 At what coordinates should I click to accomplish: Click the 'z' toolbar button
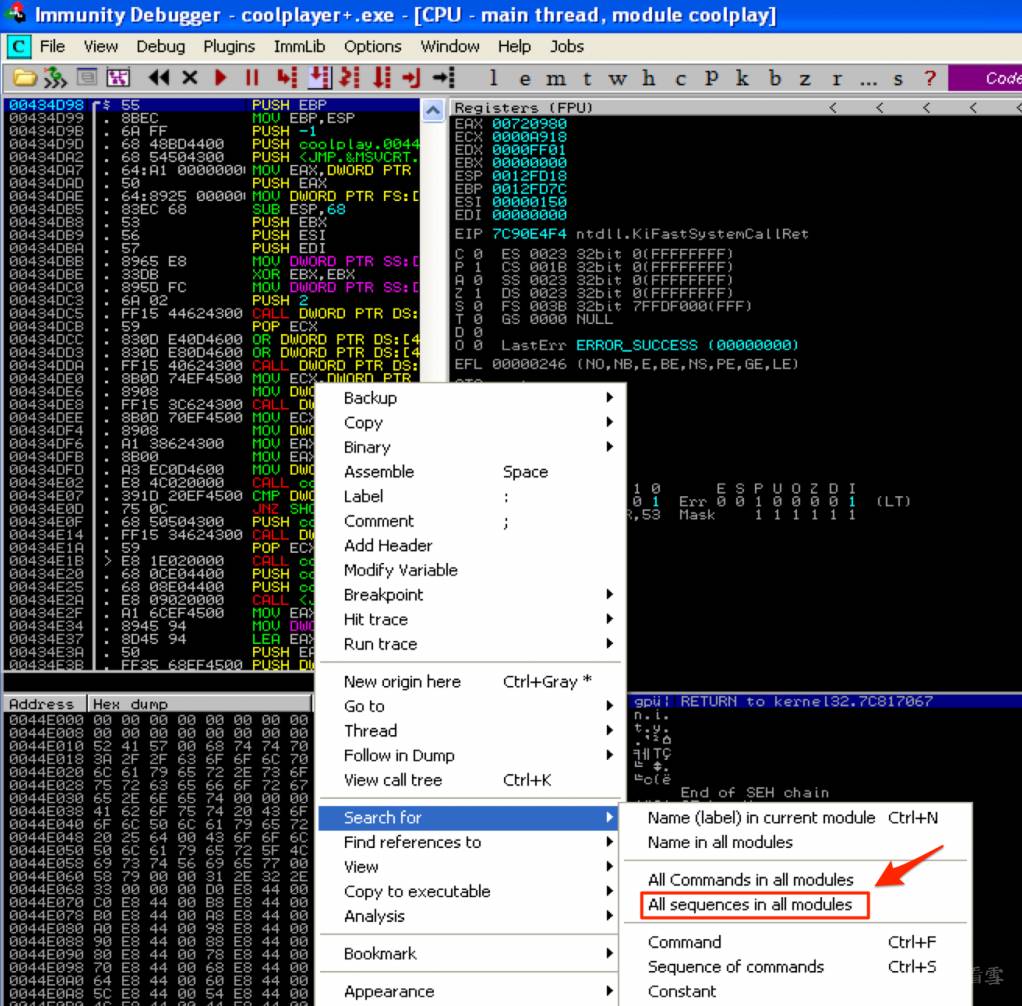pyautogui.click(x=805, y=79)
